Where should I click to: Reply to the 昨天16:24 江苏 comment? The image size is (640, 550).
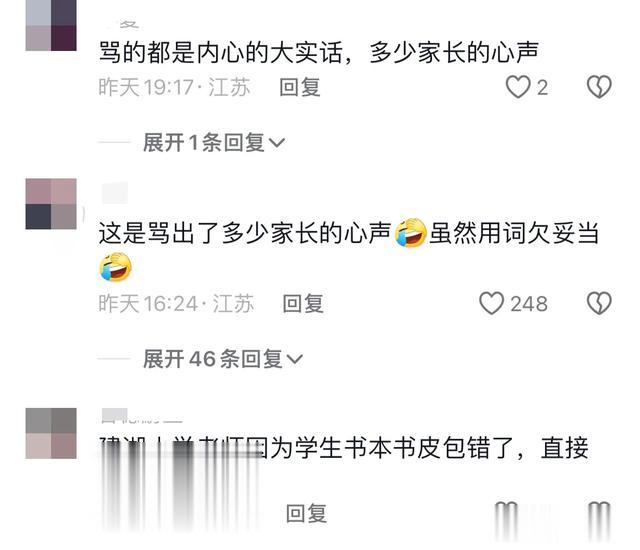tap(303, 304)
